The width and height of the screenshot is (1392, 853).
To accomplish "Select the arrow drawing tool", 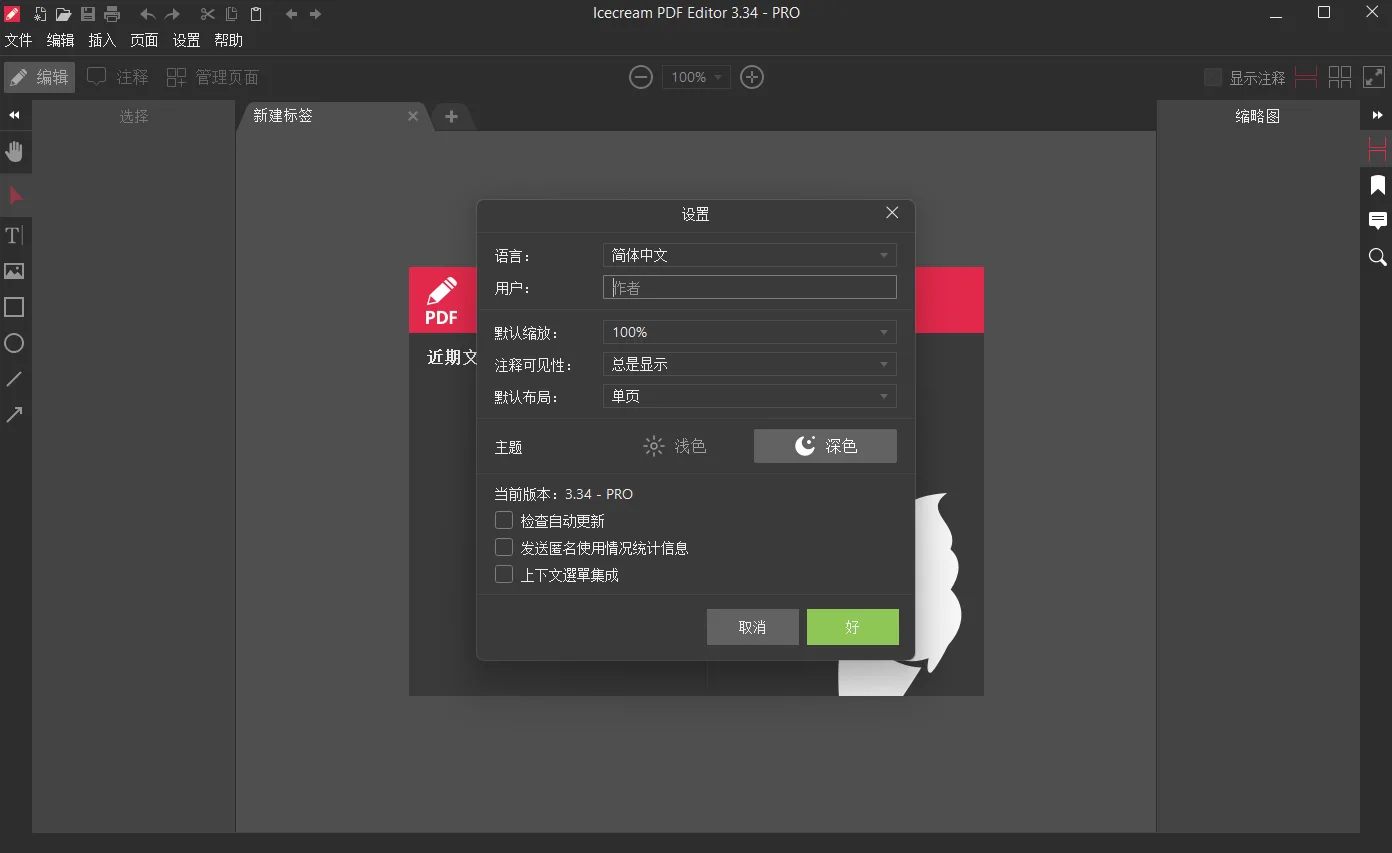I will (x=14, y=415).
